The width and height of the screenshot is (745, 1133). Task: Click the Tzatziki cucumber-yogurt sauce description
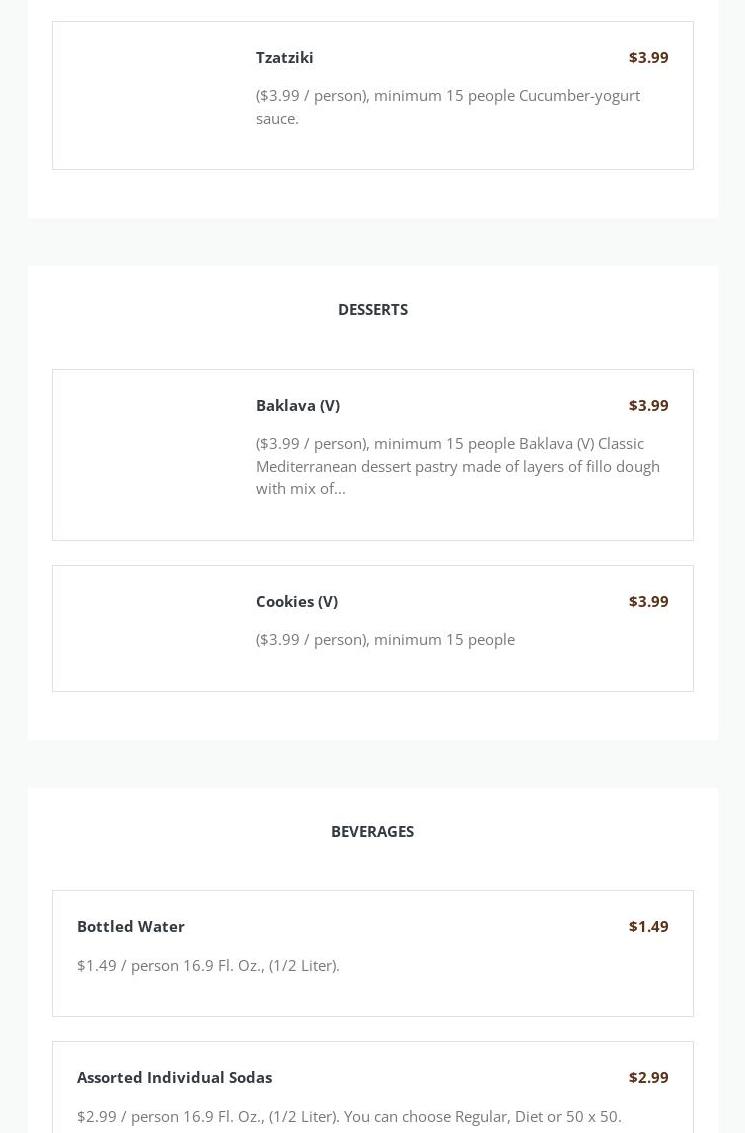point(447,106)
